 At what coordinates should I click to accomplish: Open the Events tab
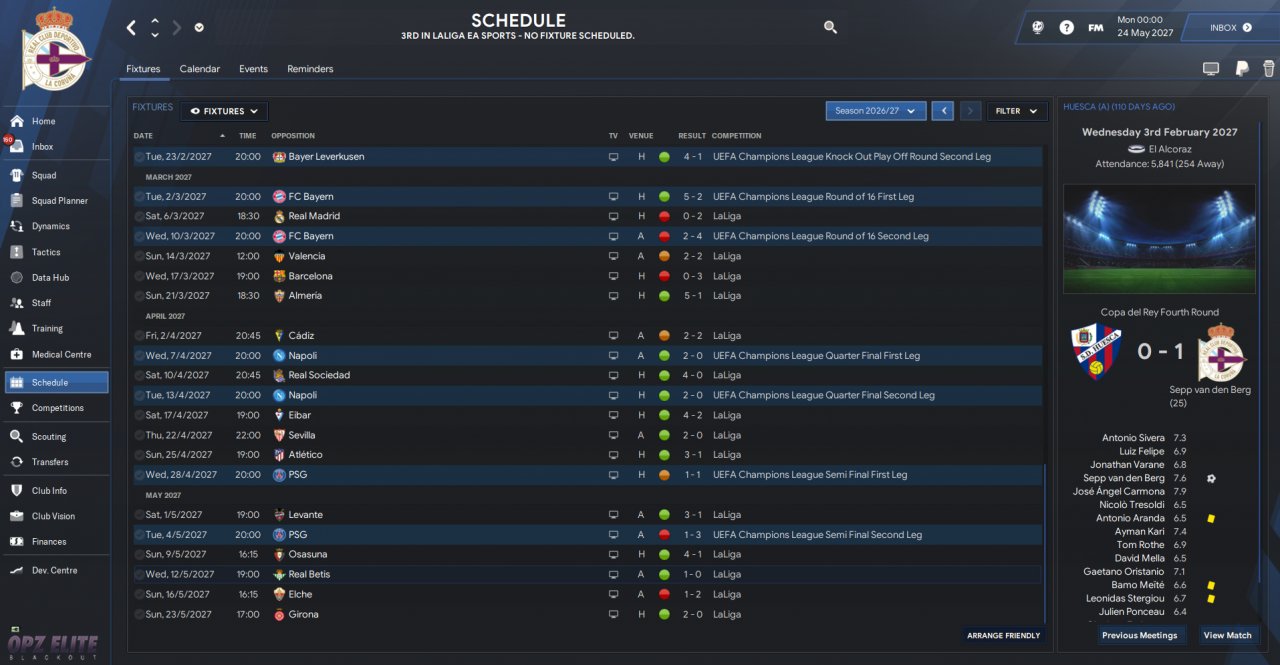click(x=253, y=69)
